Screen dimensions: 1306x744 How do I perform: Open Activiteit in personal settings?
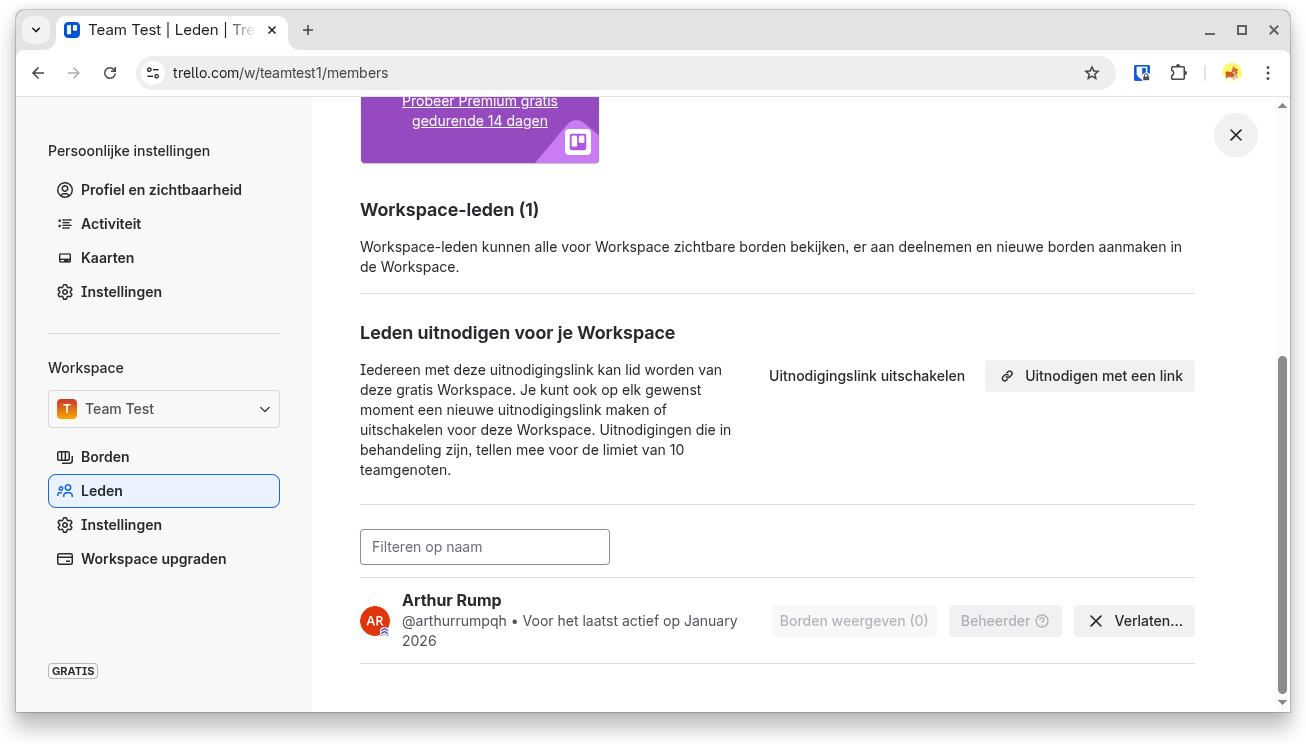point(110,224)
